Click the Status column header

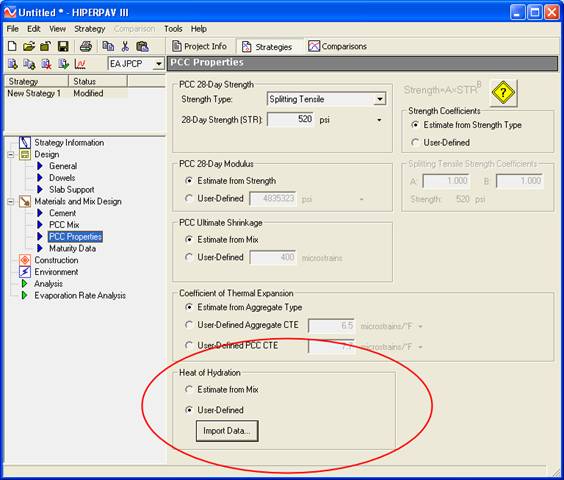tap(97, 81)
